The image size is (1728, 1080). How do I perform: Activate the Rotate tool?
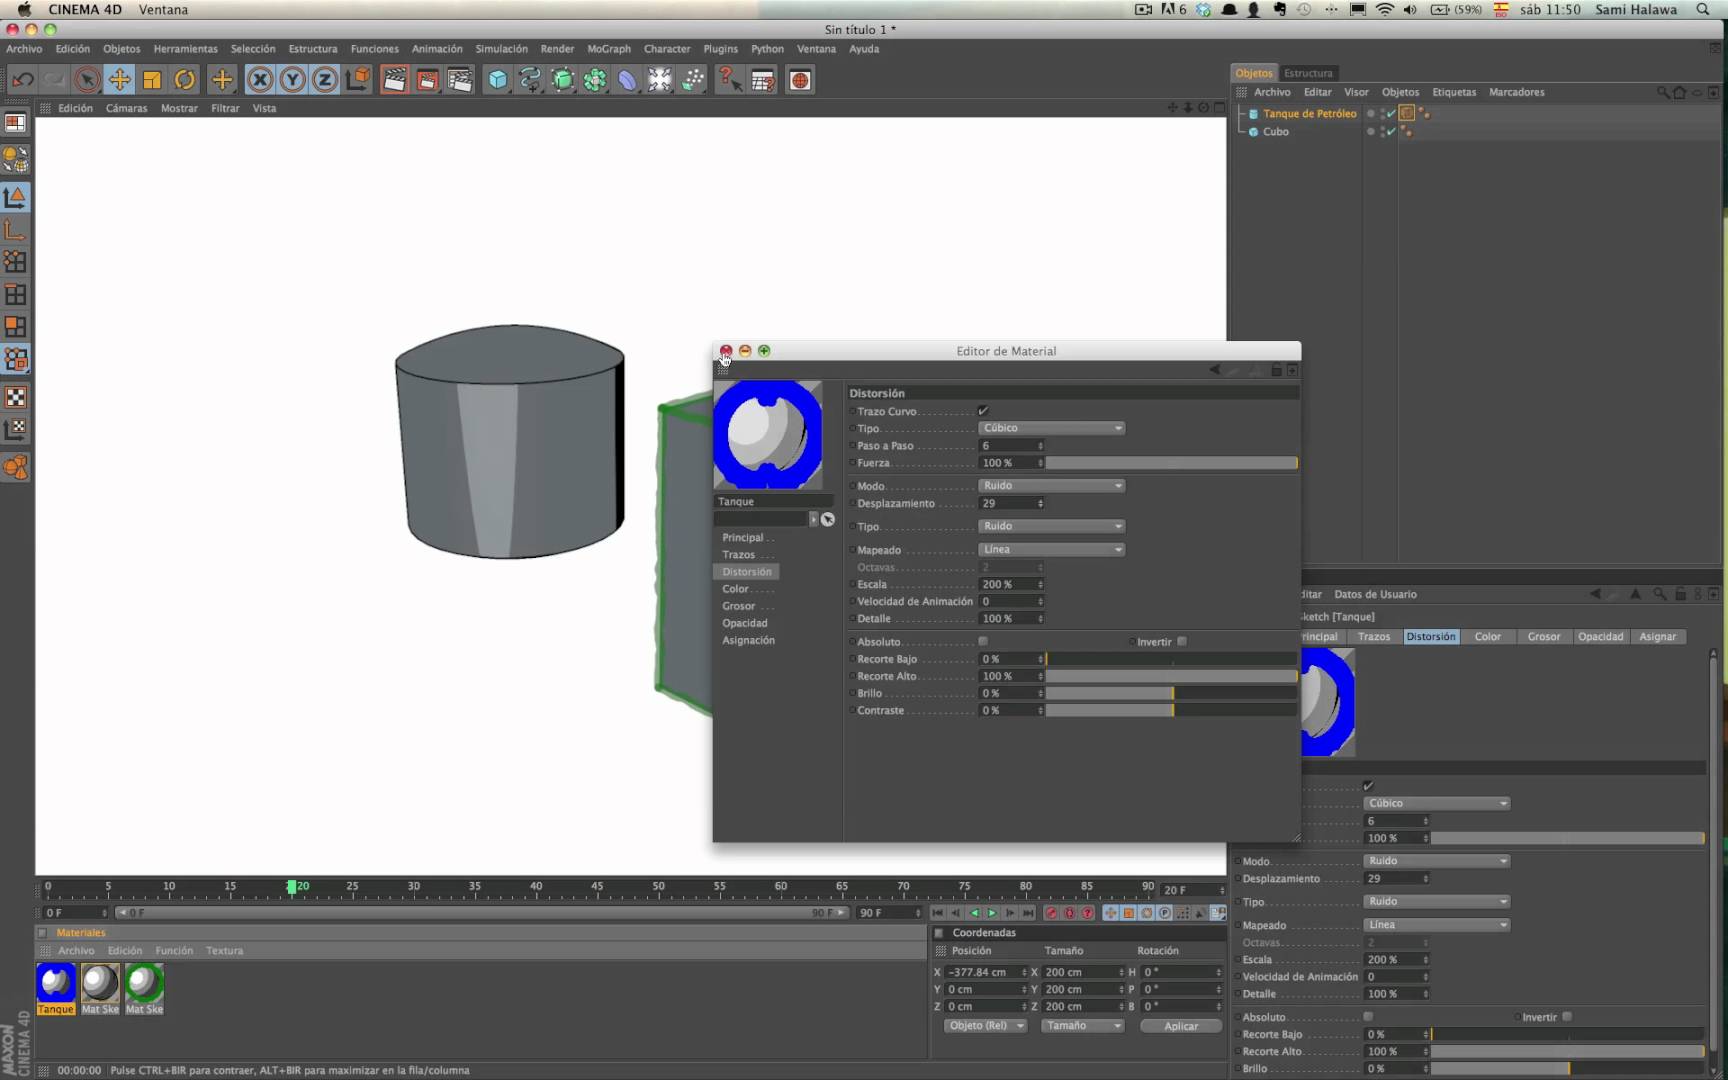pyautogui.click(x=185, y=80)
